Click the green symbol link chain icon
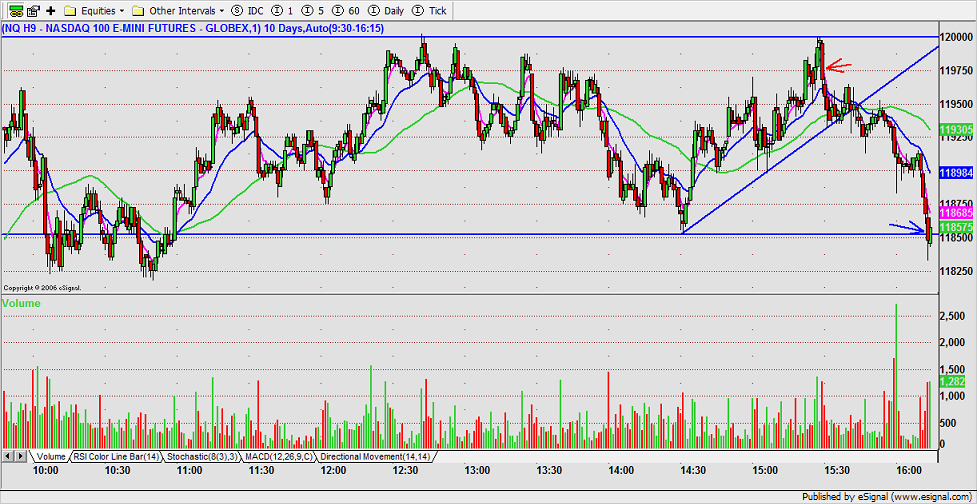Viewport: 977px width, 504px height. (x=16, y=11)
